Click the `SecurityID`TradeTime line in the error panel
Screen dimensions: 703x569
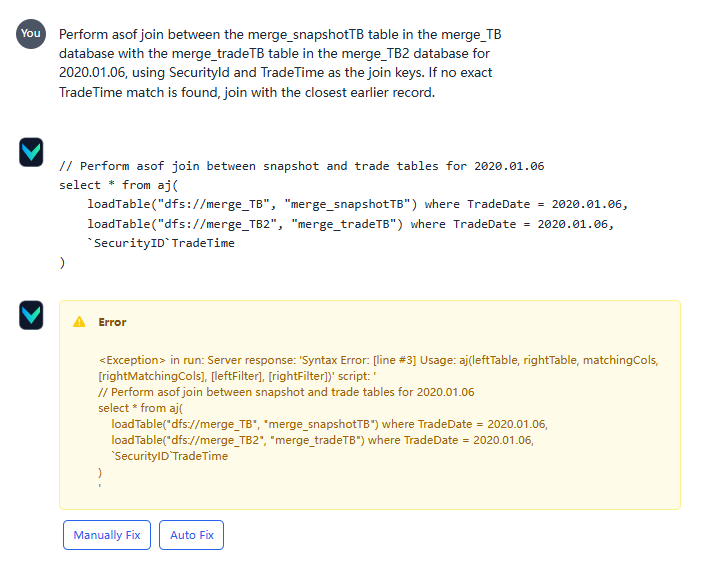click(170, 456)
